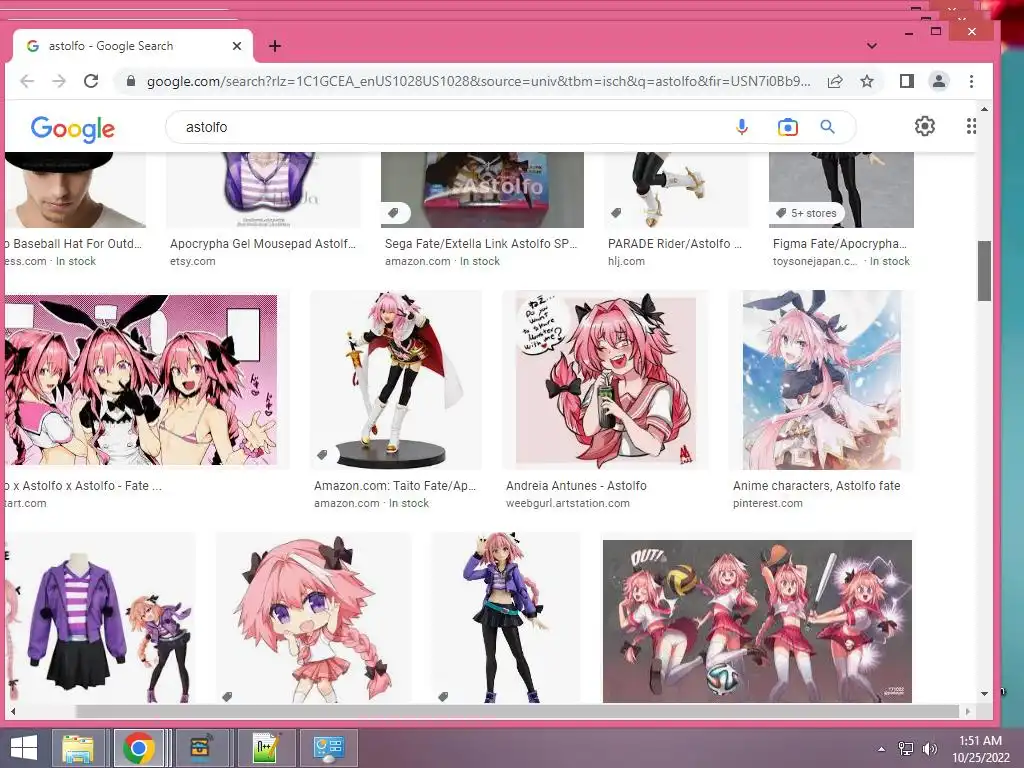Expand tab search dropdown chevron

(872, 46)
